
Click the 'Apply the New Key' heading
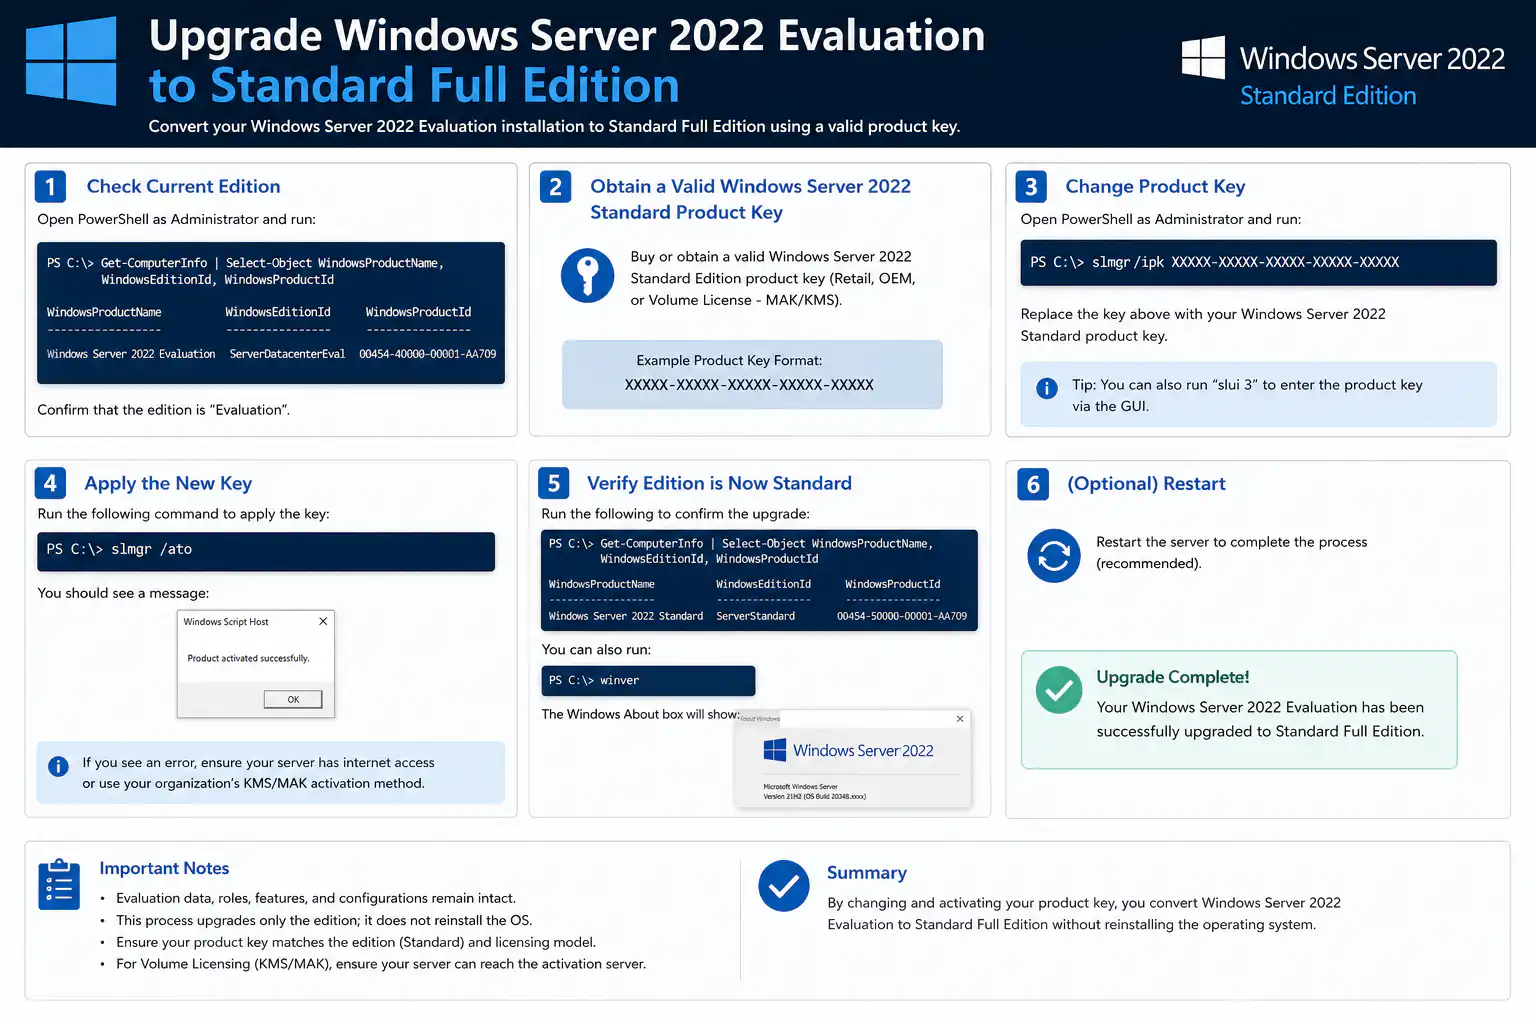(x=168, y=484)
